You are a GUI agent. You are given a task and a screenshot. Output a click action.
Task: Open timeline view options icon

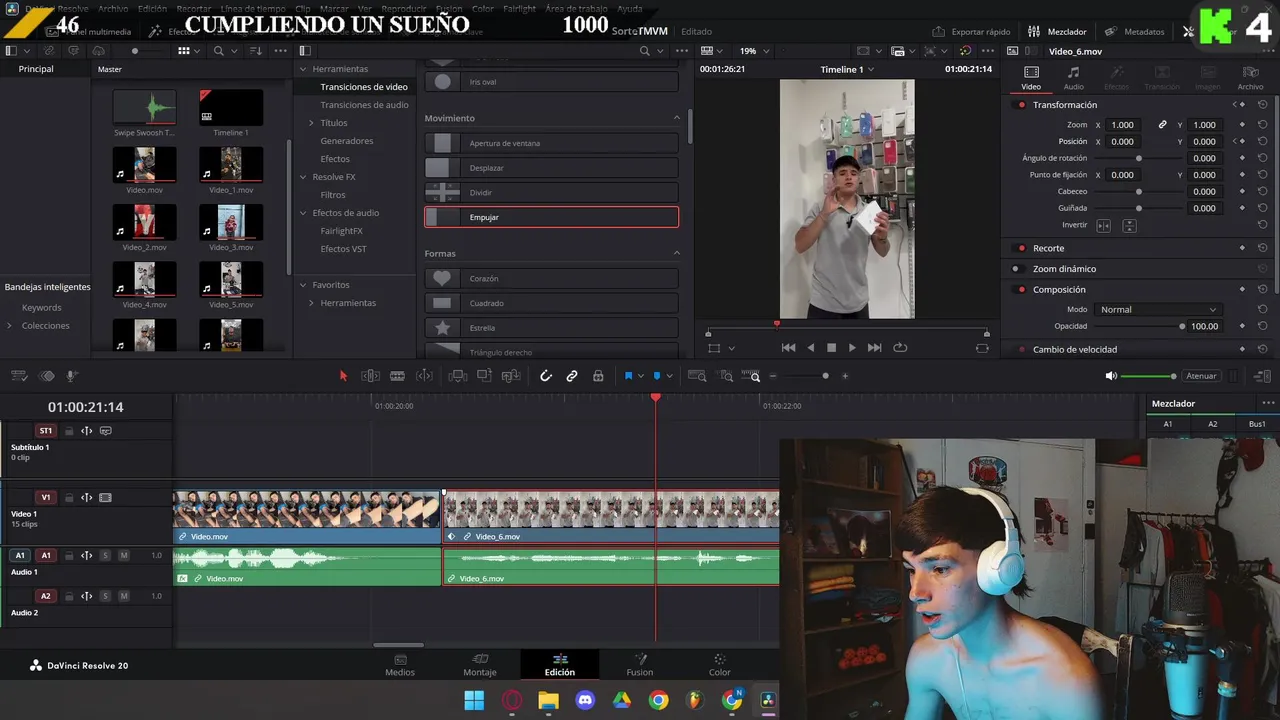tap(19, 376)
